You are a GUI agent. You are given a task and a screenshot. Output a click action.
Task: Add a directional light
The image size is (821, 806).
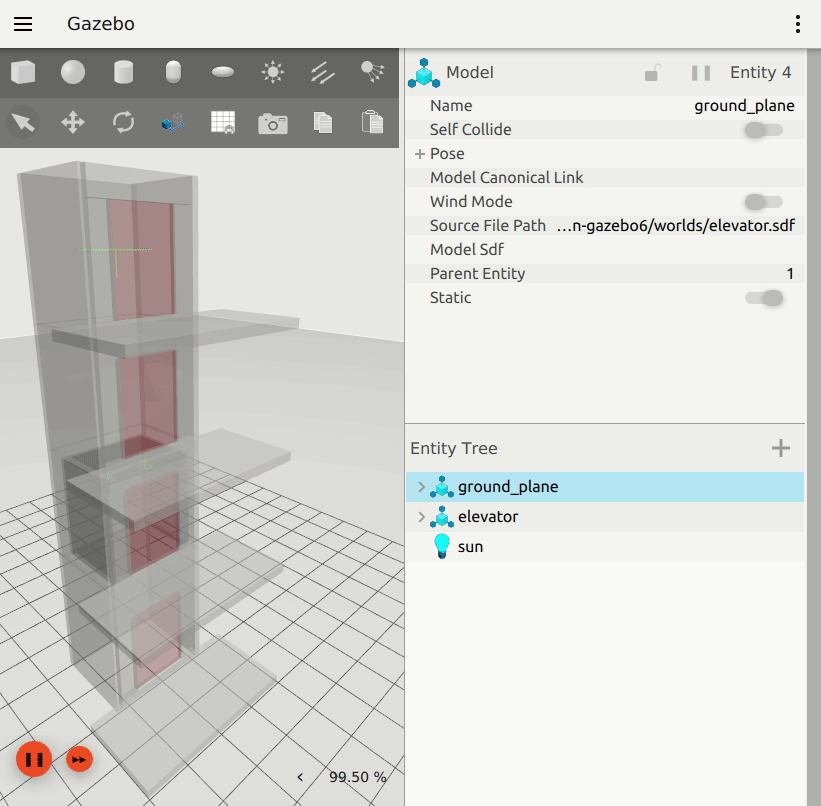click(x=323, y=72)
